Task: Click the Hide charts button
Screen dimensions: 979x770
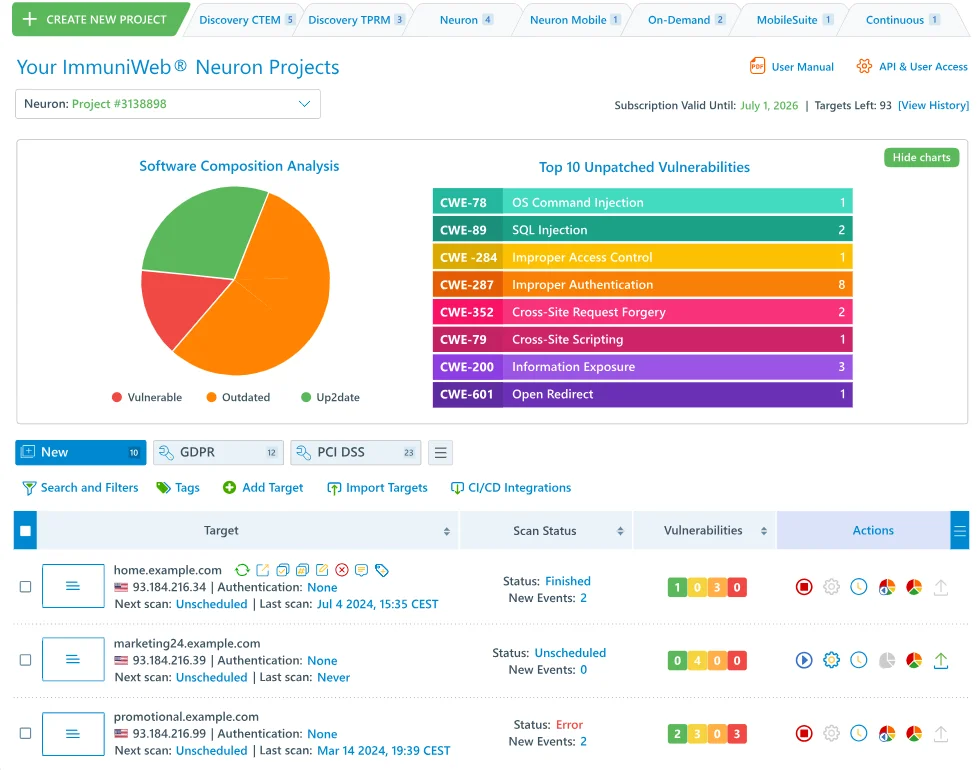Action: pos(921,157)
